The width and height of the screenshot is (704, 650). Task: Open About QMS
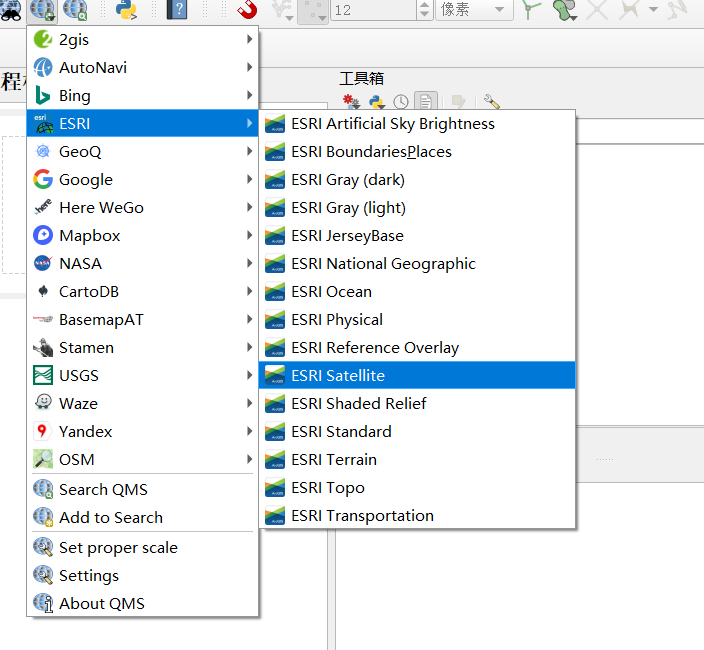tap(142, 603)
